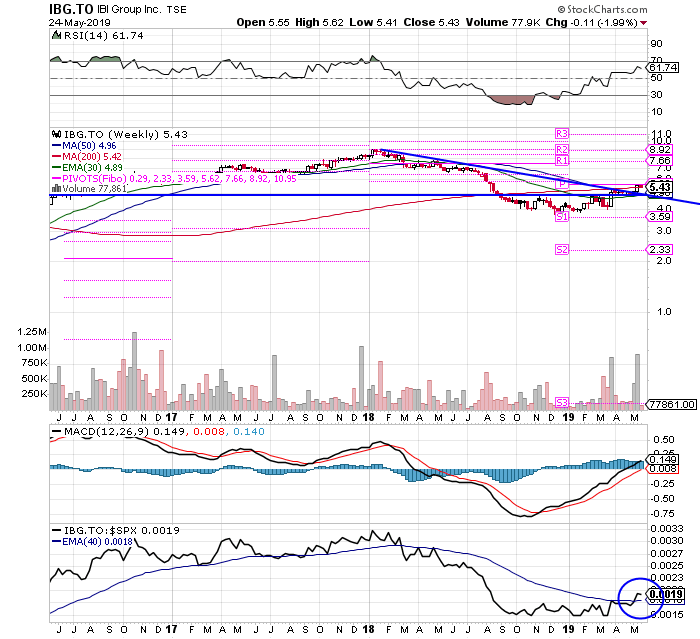Click the Volume 77.9K header value

click(x=503, y=22)
